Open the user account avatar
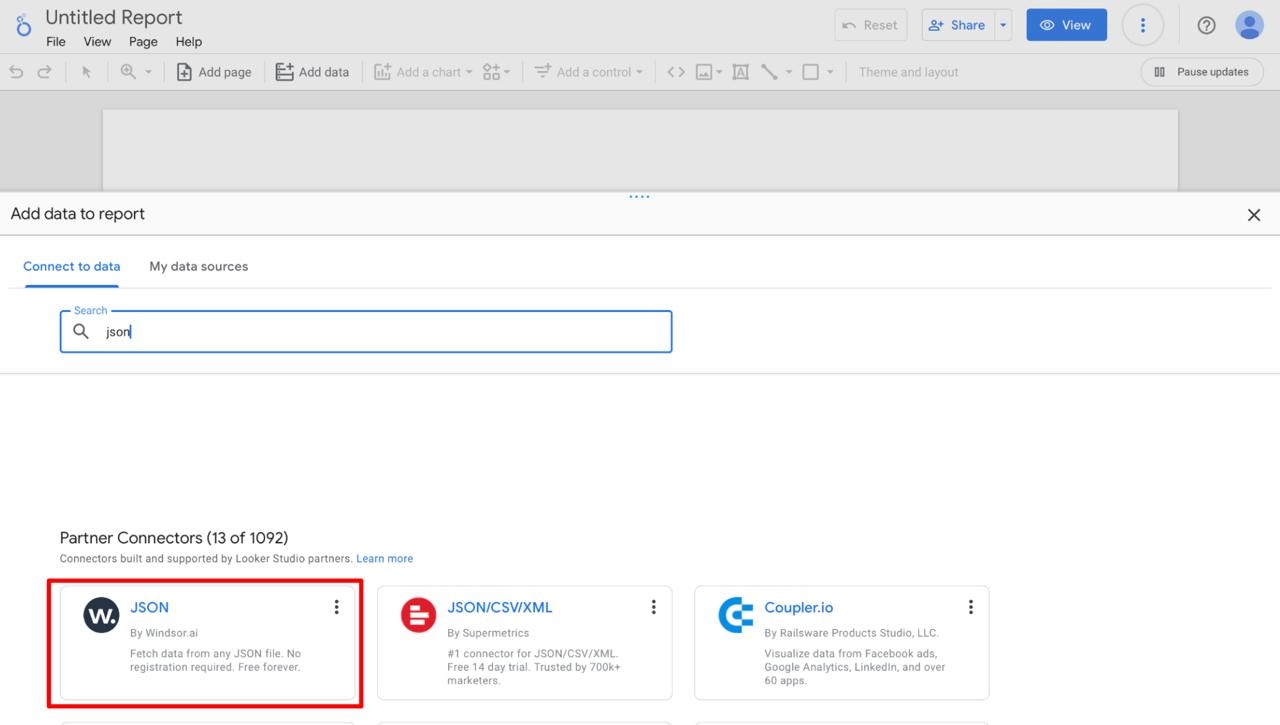1280x725 pixels. [x=1249, y=25]
